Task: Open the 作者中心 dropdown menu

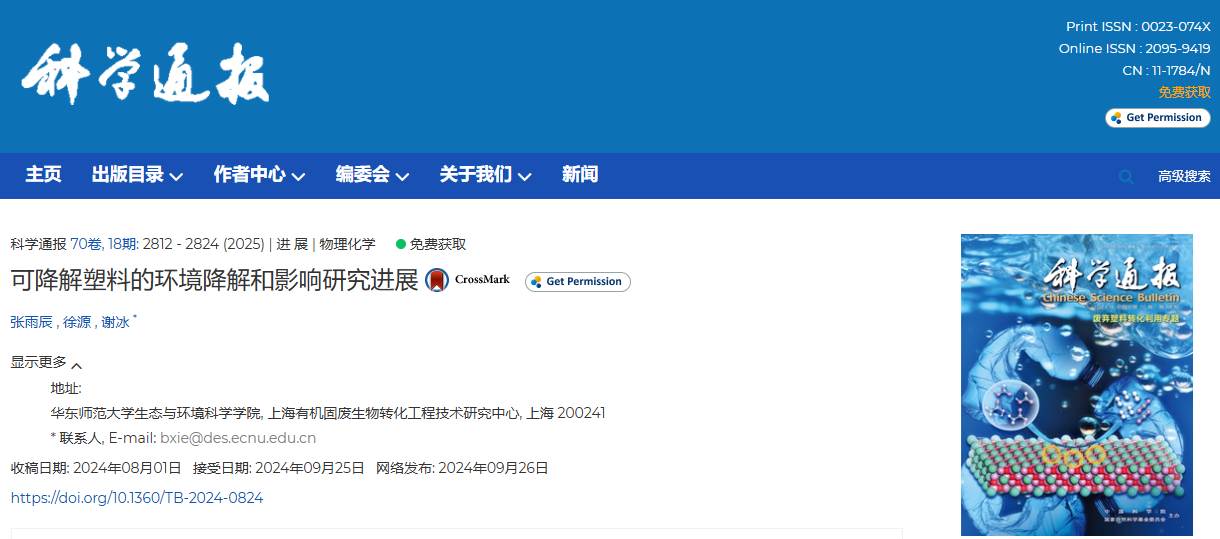Action: pos(259,175)
